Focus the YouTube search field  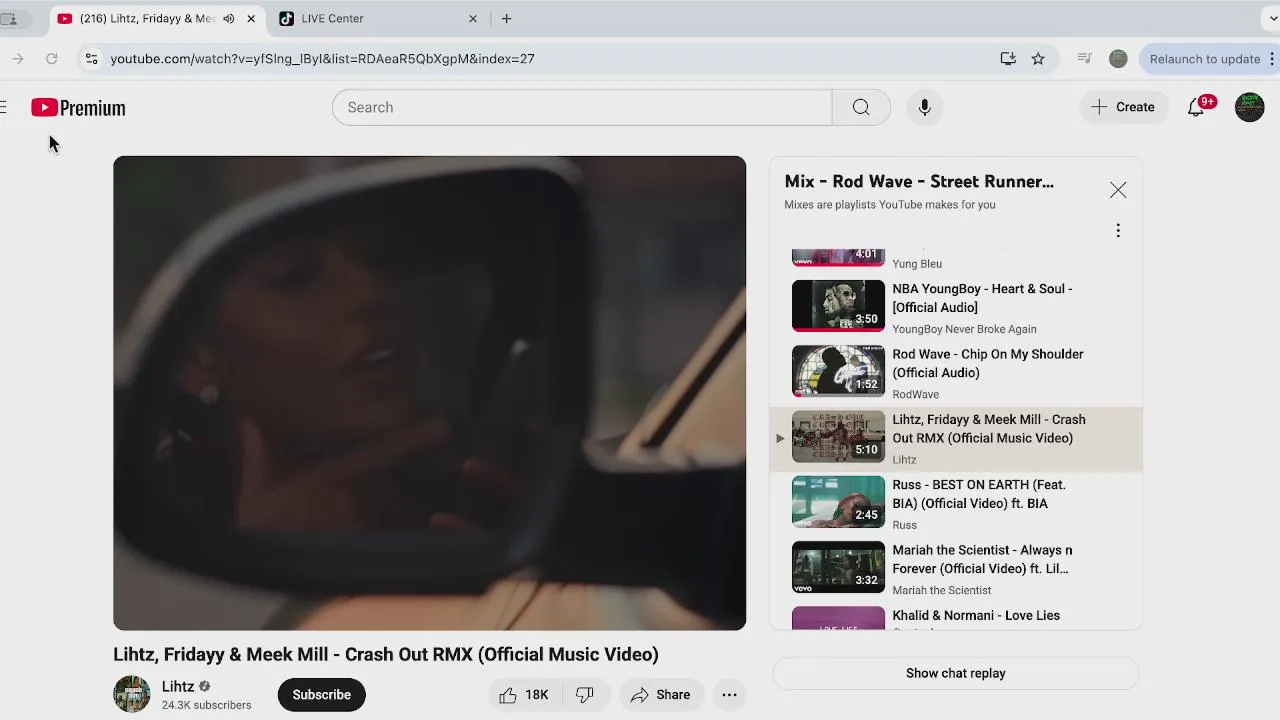pos(582,107)
